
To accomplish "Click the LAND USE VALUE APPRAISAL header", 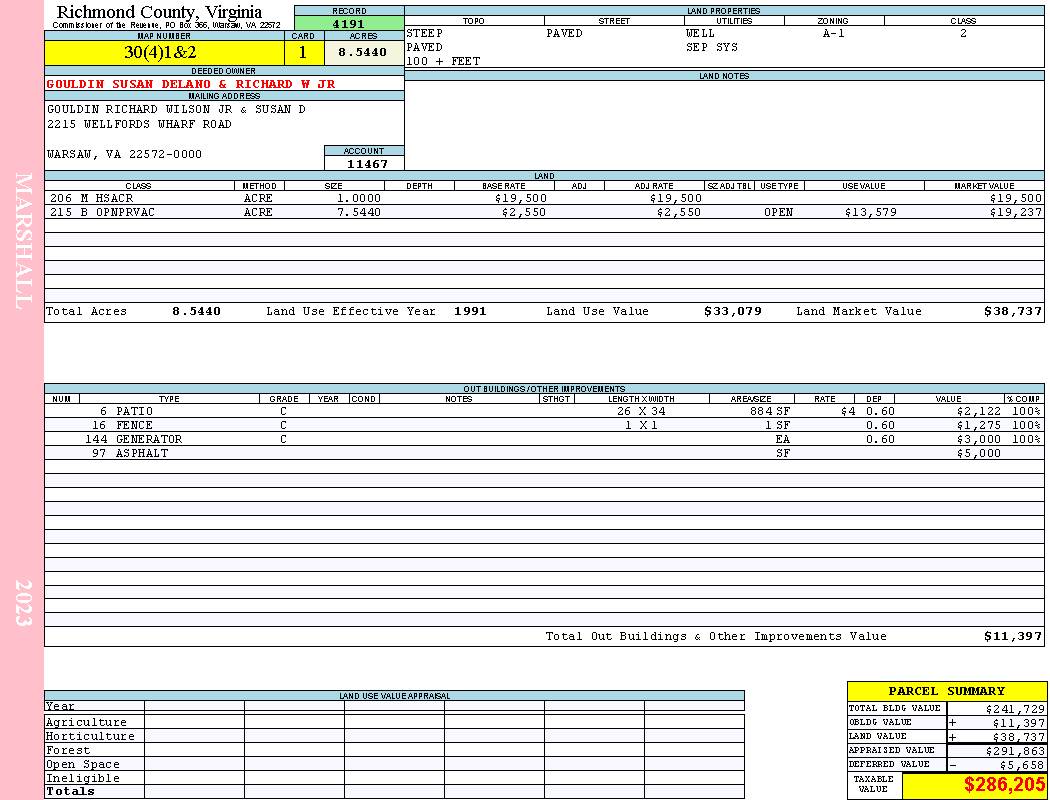I will click(394, 696).
